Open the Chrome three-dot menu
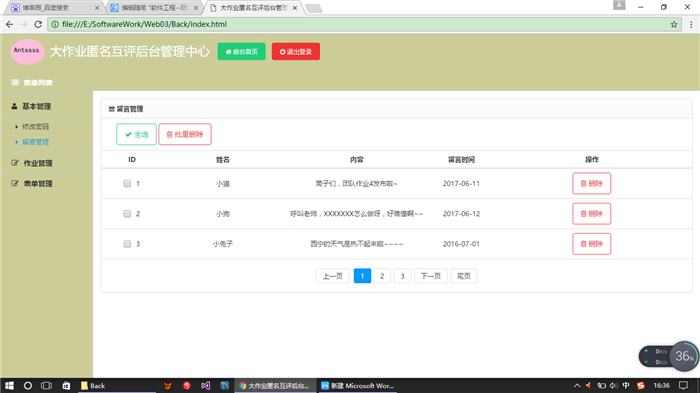This screenshot has width=700, height=393. point(691,24)
